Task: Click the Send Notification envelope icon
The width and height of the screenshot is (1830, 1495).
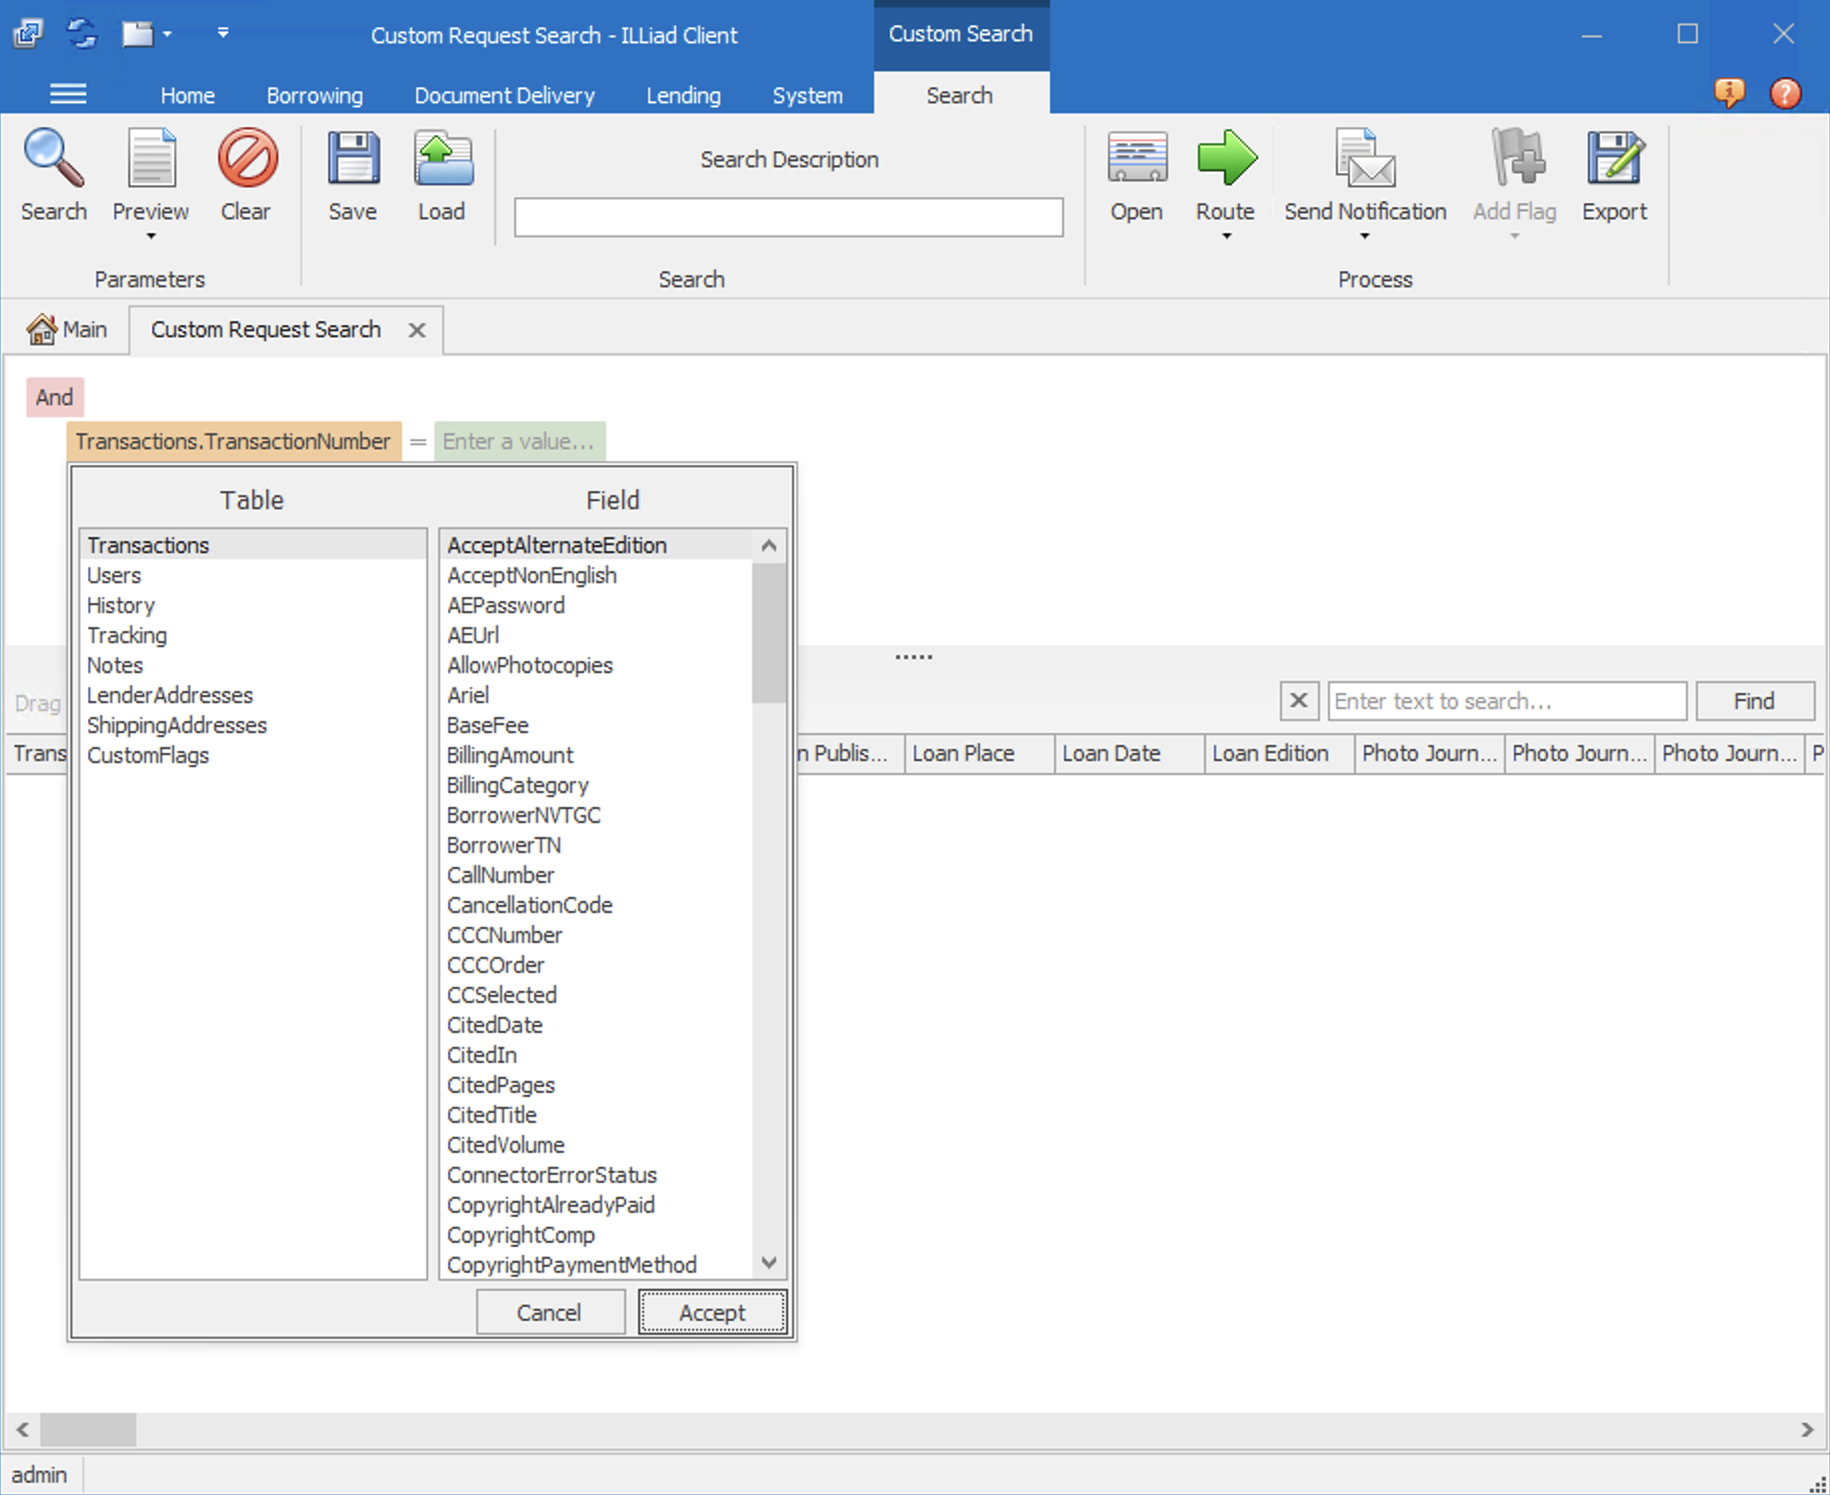Action: (1364, 160)
